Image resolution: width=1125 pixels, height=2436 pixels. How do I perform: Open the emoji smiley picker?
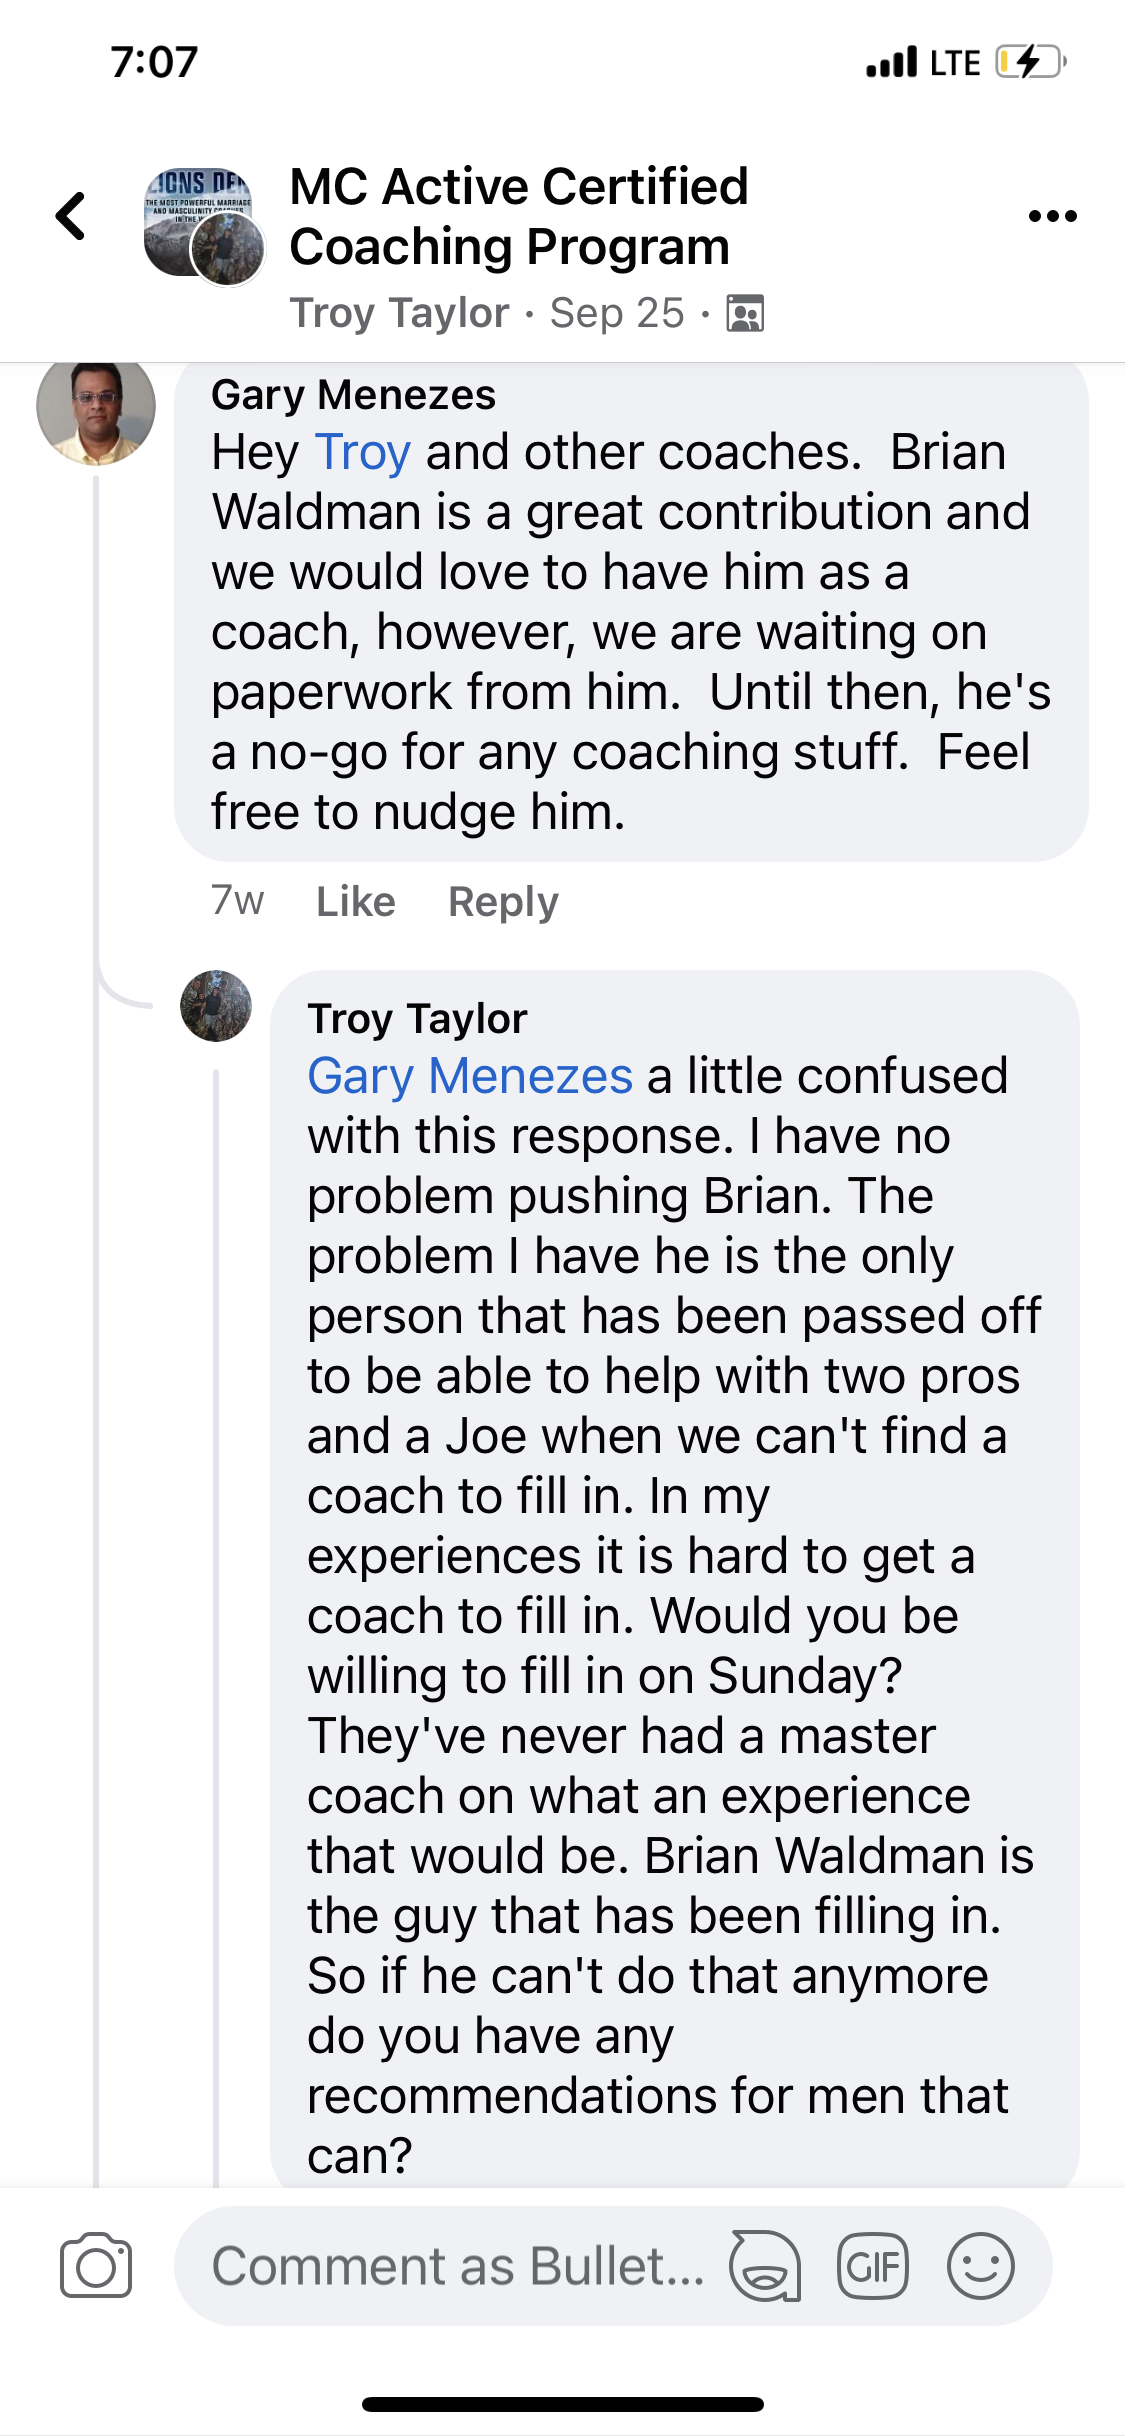click(980, 2266)
